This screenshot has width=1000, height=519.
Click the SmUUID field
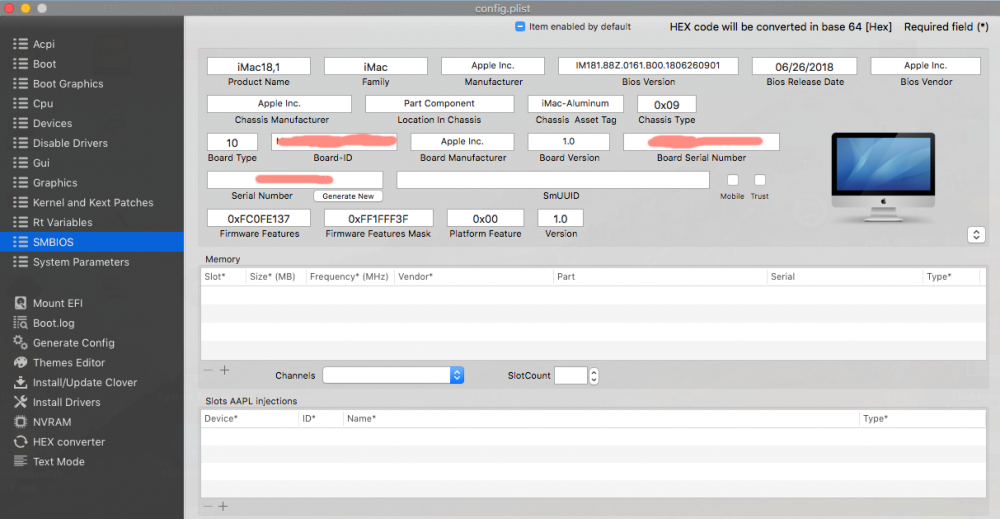553,180
